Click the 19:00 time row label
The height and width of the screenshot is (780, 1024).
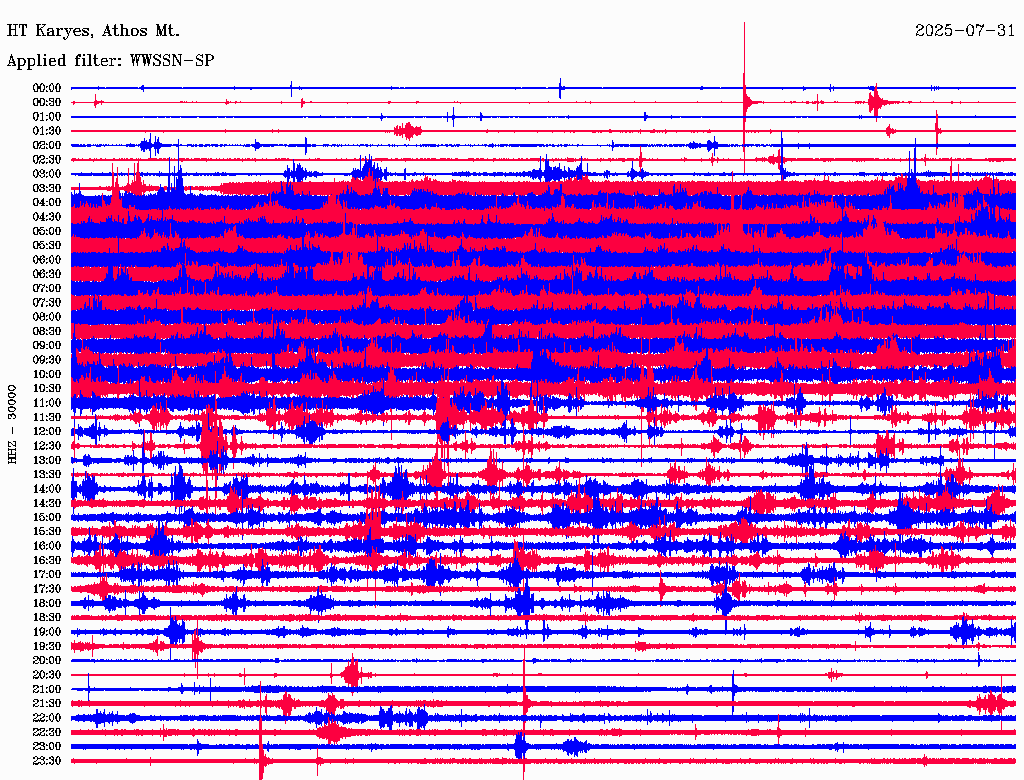click(x=47, y=632)
